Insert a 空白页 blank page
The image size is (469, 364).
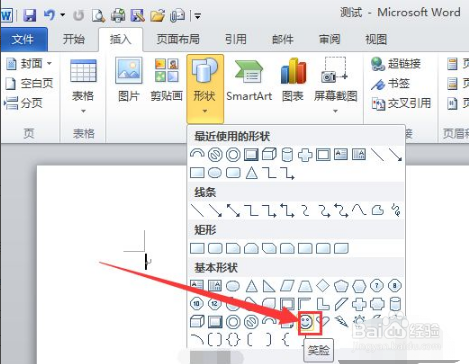click(29, 83)
